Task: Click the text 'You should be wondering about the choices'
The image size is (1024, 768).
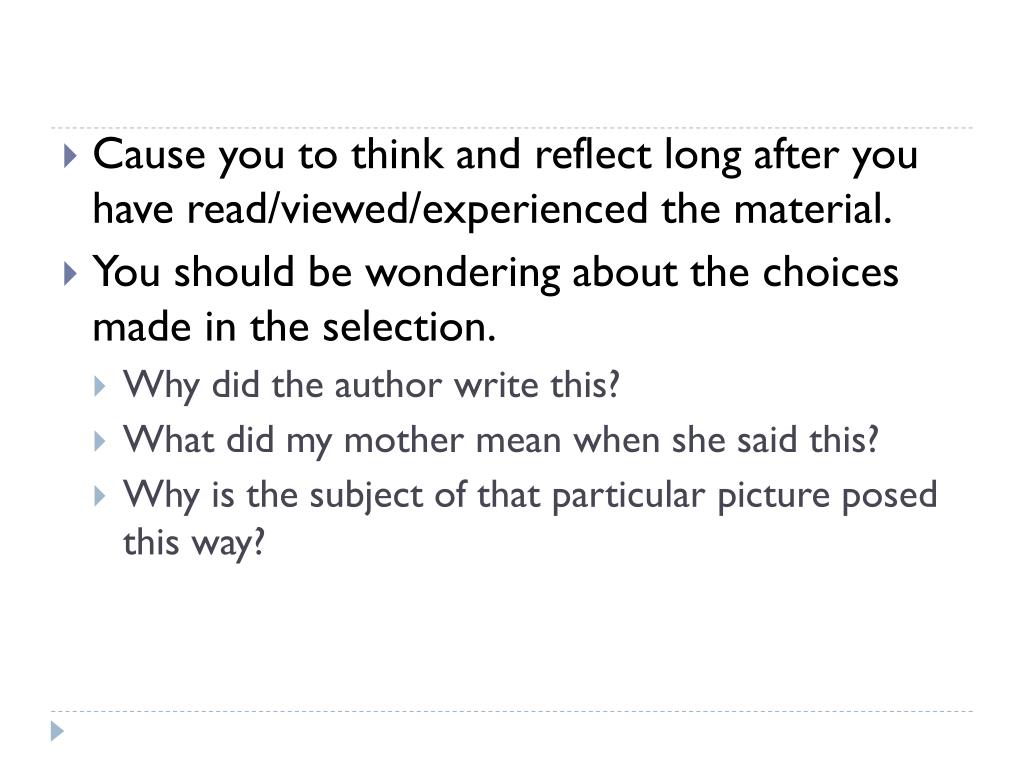Action: click(x=496, y=272)
